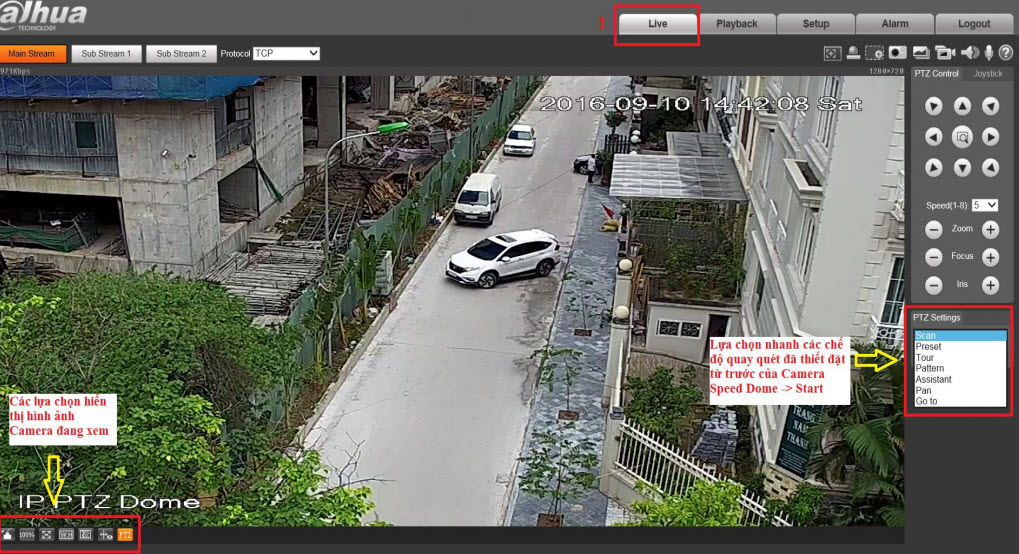
Task: Switch to Sub Stream 2
Action: click(x=181, y=54)
